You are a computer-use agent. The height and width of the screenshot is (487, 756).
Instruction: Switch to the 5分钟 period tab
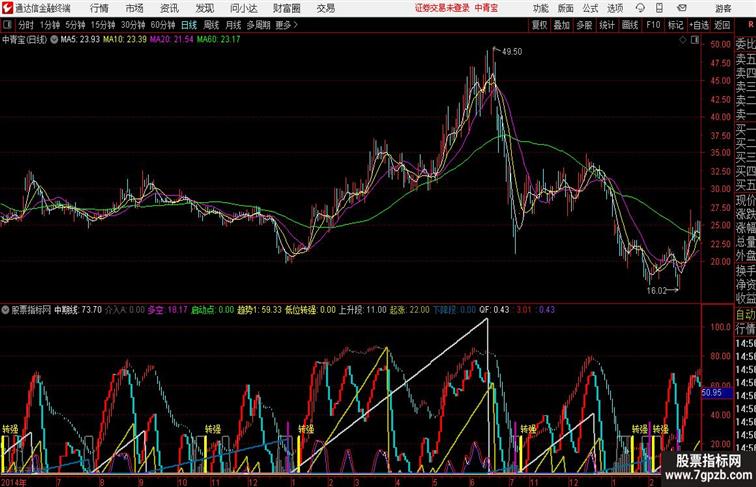(x=75, y=25)
